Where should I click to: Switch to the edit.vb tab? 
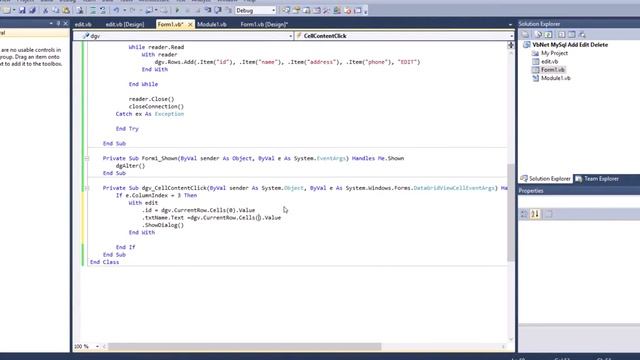pyautogui.click(x=83, y=24)
